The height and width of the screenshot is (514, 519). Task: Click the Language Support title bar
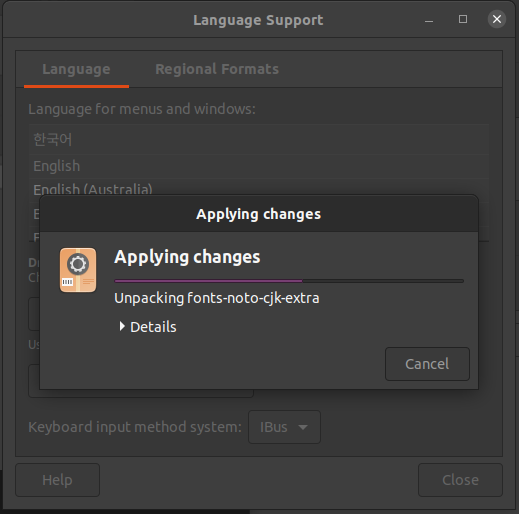pyautogui.click(x=258, y=20)
